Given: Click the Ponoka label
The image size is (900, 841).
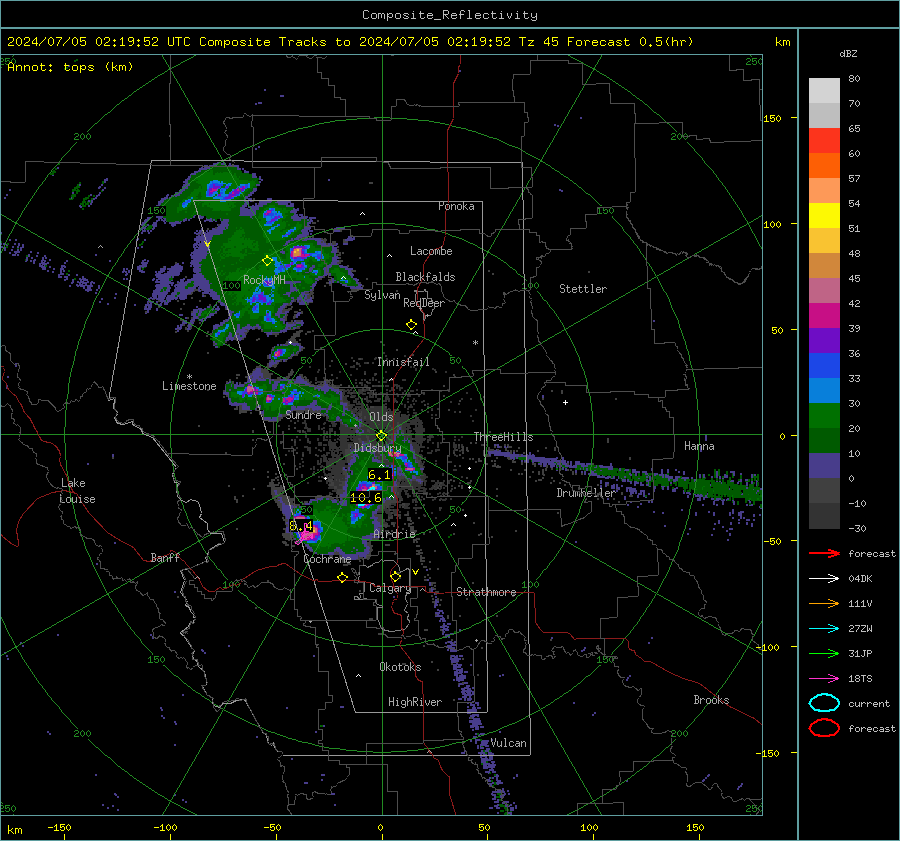Looking at the screenshot, I should click(456, 206).
